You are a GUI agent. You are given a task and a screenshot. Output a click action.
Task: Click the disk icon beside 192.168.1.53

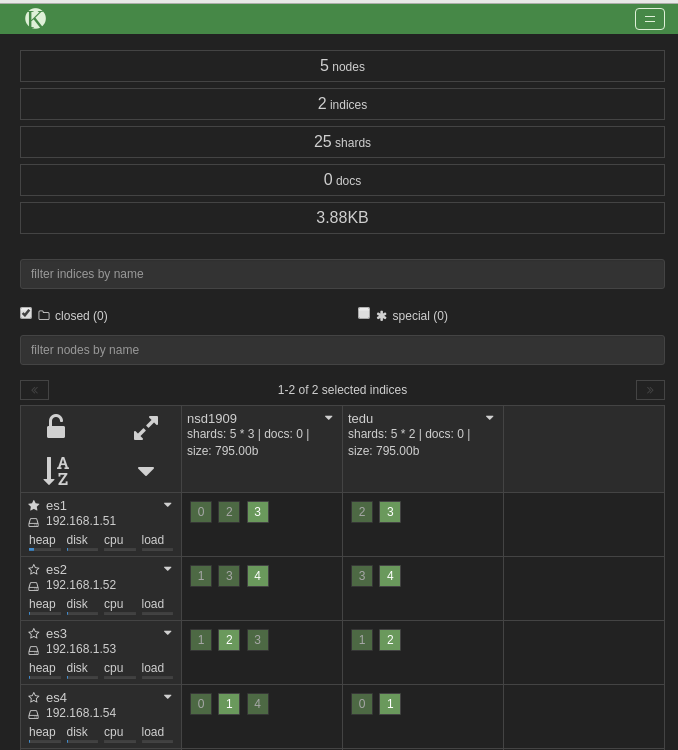click(x=33, y=650)
